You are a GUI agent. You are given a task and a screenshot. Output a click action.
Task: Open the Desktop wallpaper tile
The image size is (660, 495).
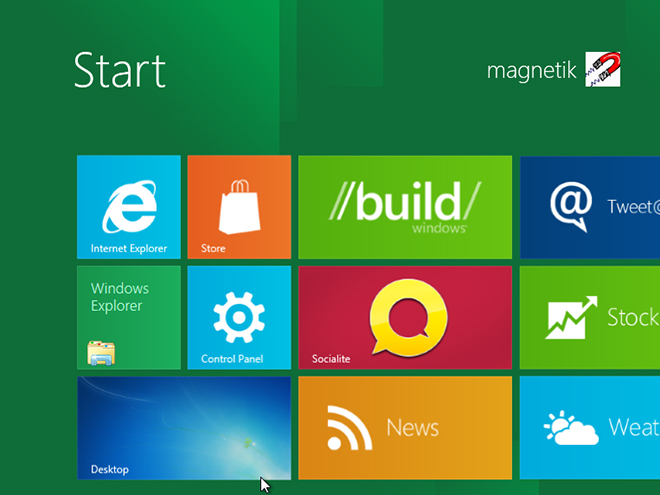(184, 428)
